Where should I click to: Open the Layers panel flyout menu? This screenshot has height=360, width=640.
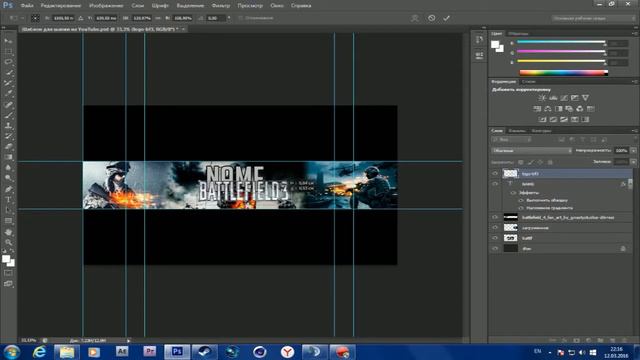coord(635,131)
